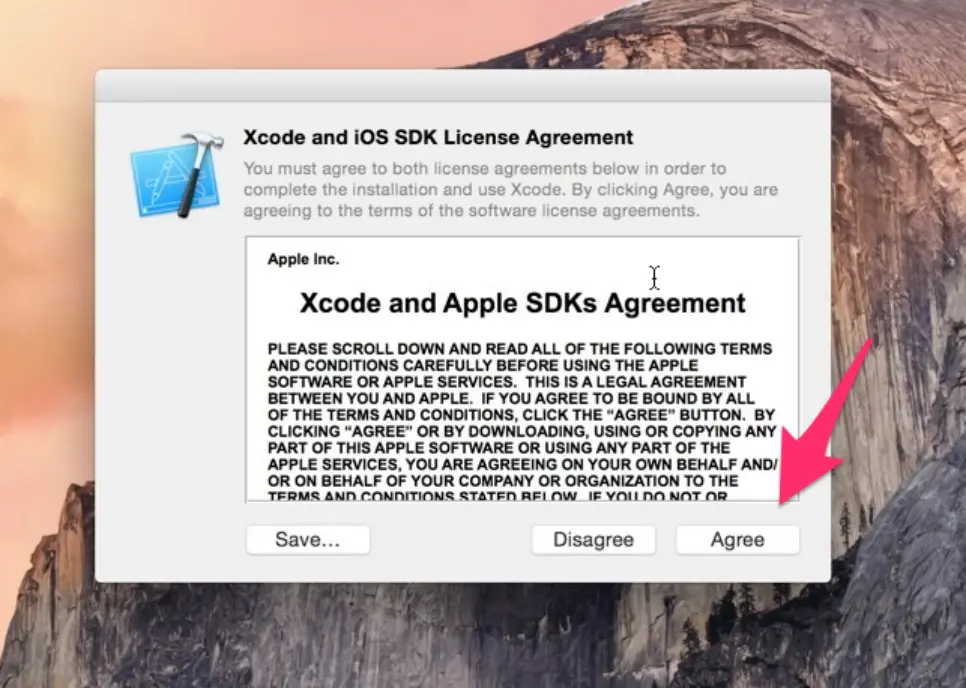
Task: Click the line starting "PART OF THIS APPLE SOFTWARE"
Action: 498,448
